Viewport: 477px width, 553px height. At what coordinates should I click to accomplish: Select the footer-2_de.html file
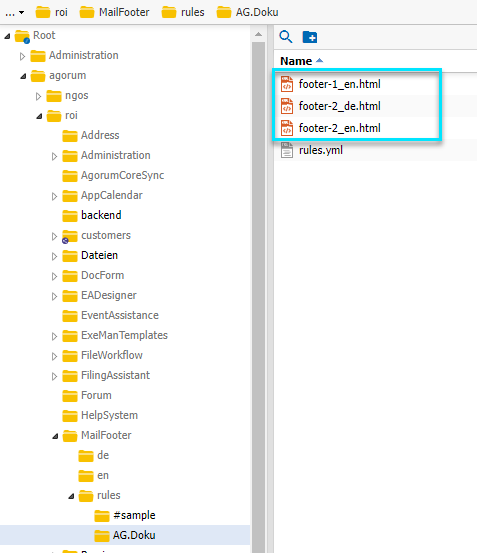(x=339, y=106)
